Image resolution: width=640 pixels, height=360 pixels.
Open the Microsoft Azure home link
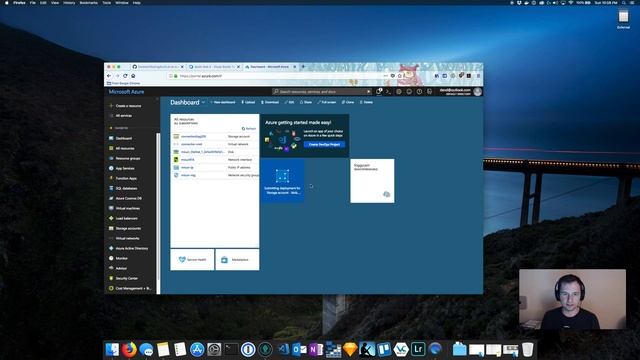click(127, 92)
